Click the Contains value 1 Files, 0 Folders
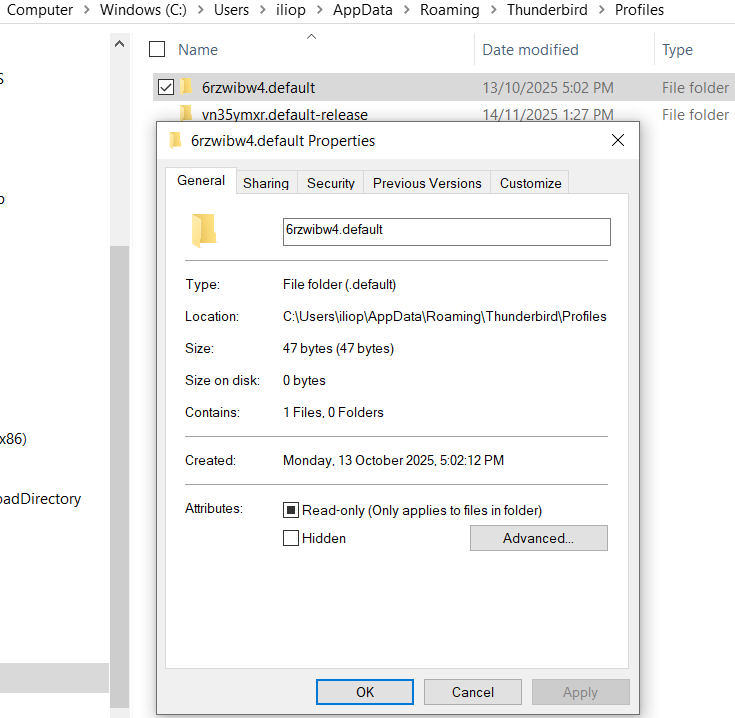The image size is (735, 718). point(333,412)
